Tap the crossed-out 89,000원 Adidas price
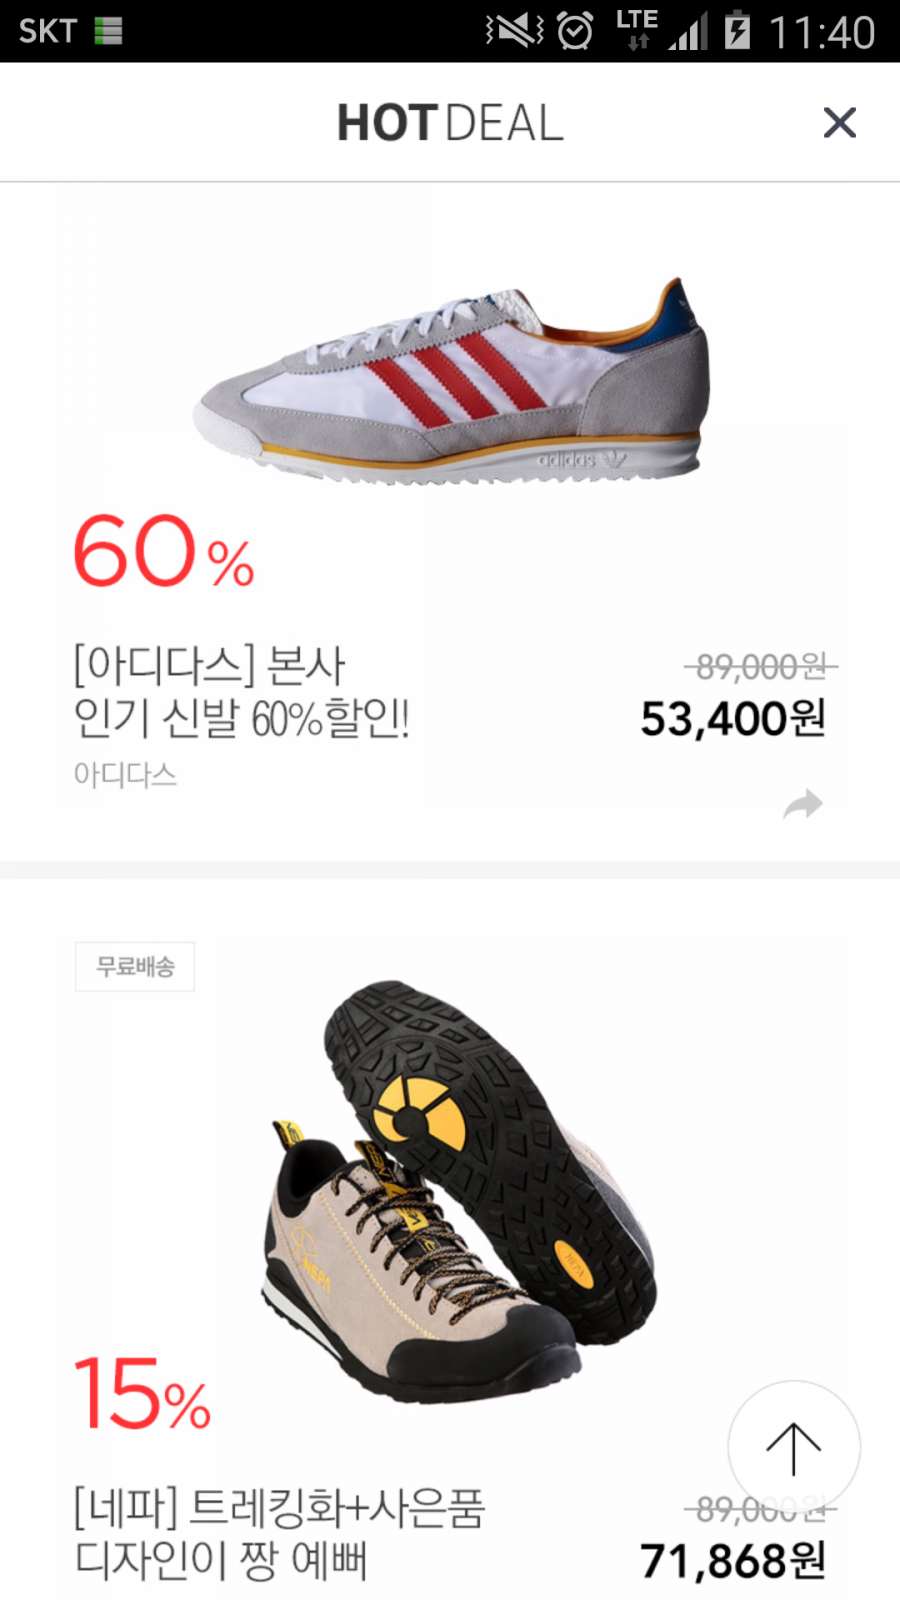The height and width of the screenshot is (1600, 900). [761, 666]
